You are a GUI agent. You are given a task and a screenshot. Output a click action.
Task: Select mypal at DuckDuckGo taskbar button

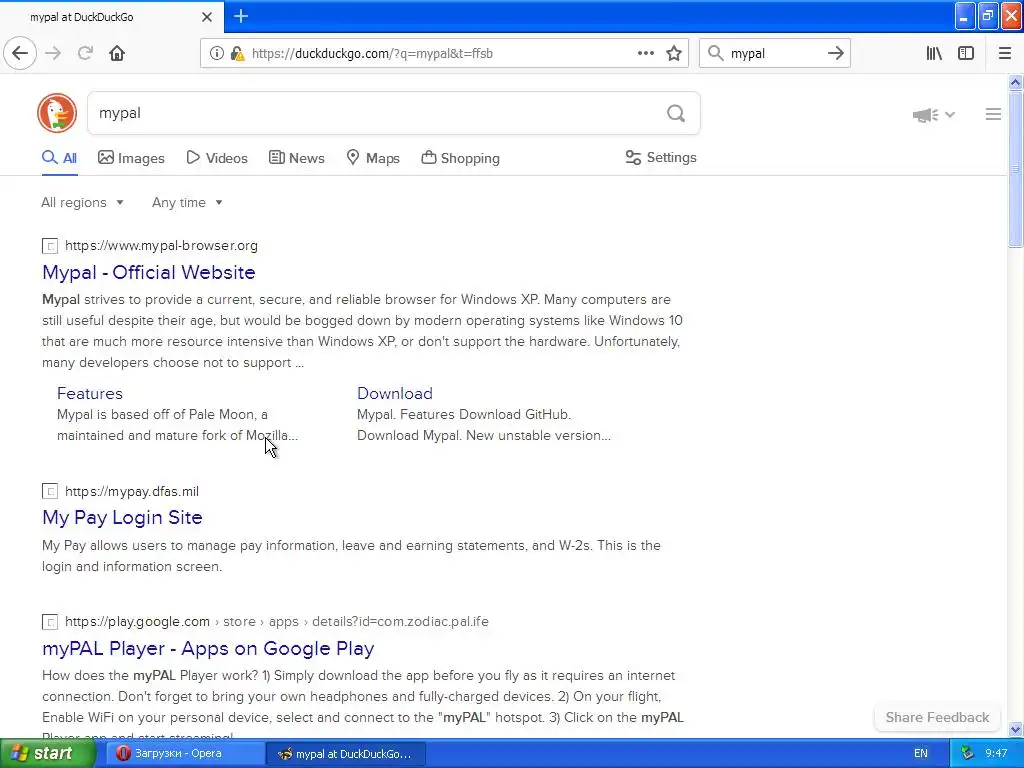click(x=345, y=754)
